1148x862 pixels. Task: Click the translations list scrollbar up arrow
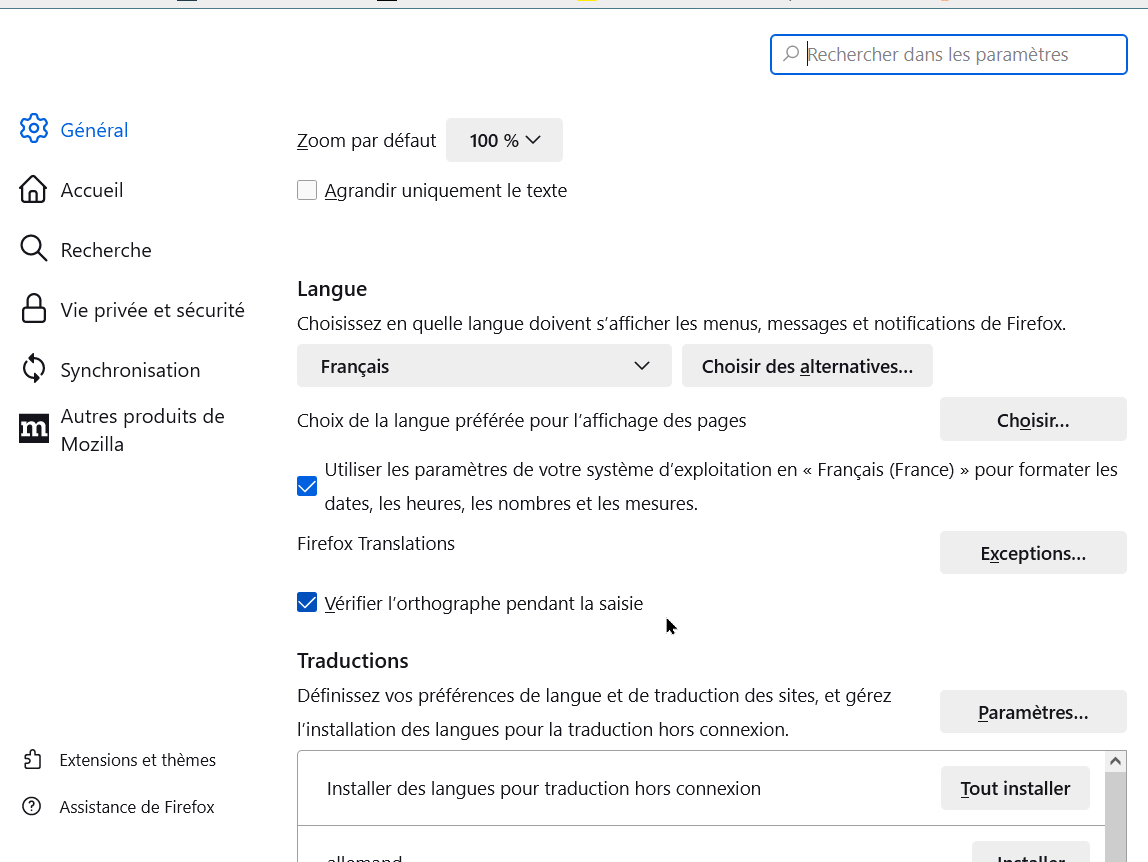[1116, 762]
